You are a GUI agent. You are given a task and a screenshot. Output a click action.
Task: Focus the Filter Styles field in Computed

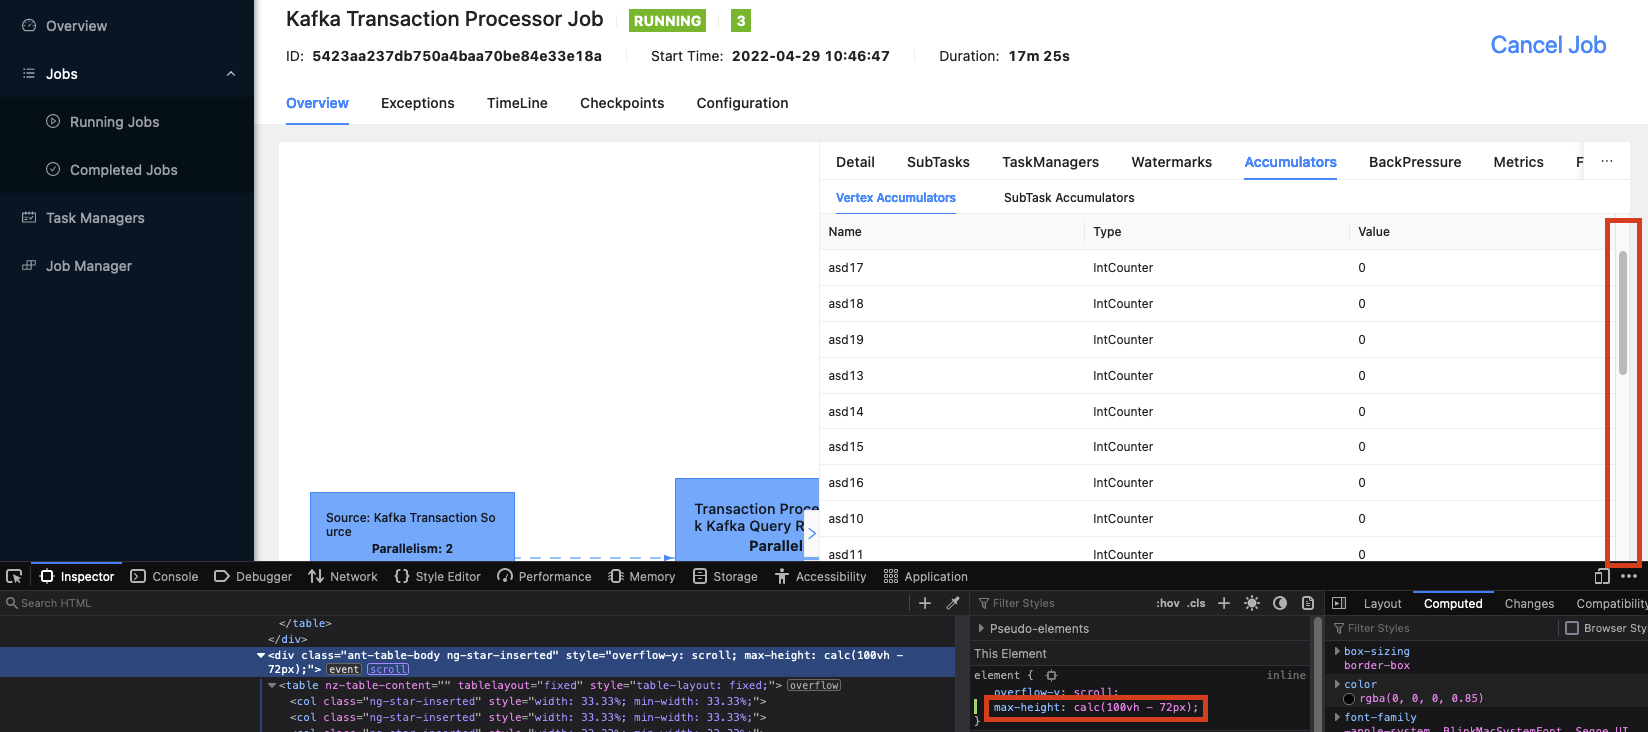point(1445,628)
